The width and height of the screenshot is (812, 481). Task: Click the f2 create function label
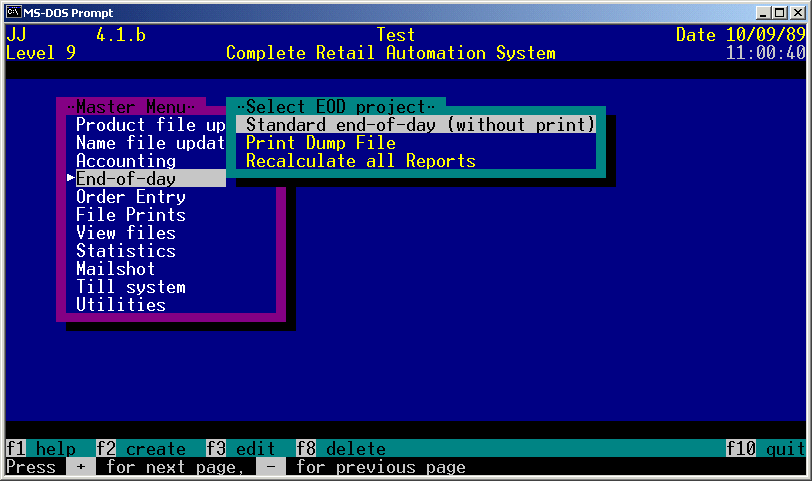pyautogui.click(x=141, y=449)
